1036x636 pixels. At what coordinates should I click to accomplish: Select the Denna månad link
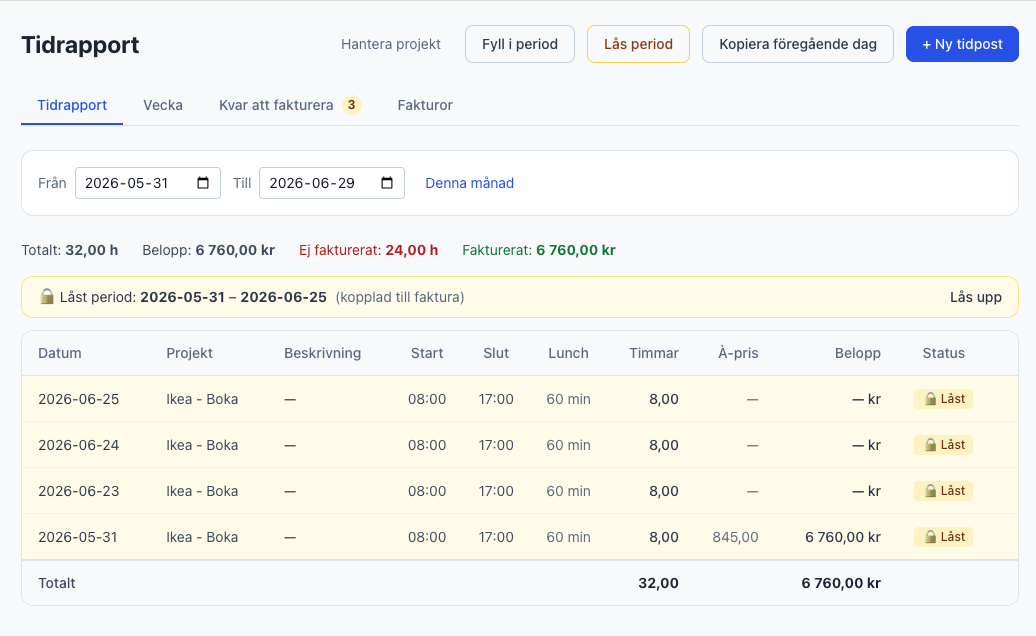tap(469, 183)
